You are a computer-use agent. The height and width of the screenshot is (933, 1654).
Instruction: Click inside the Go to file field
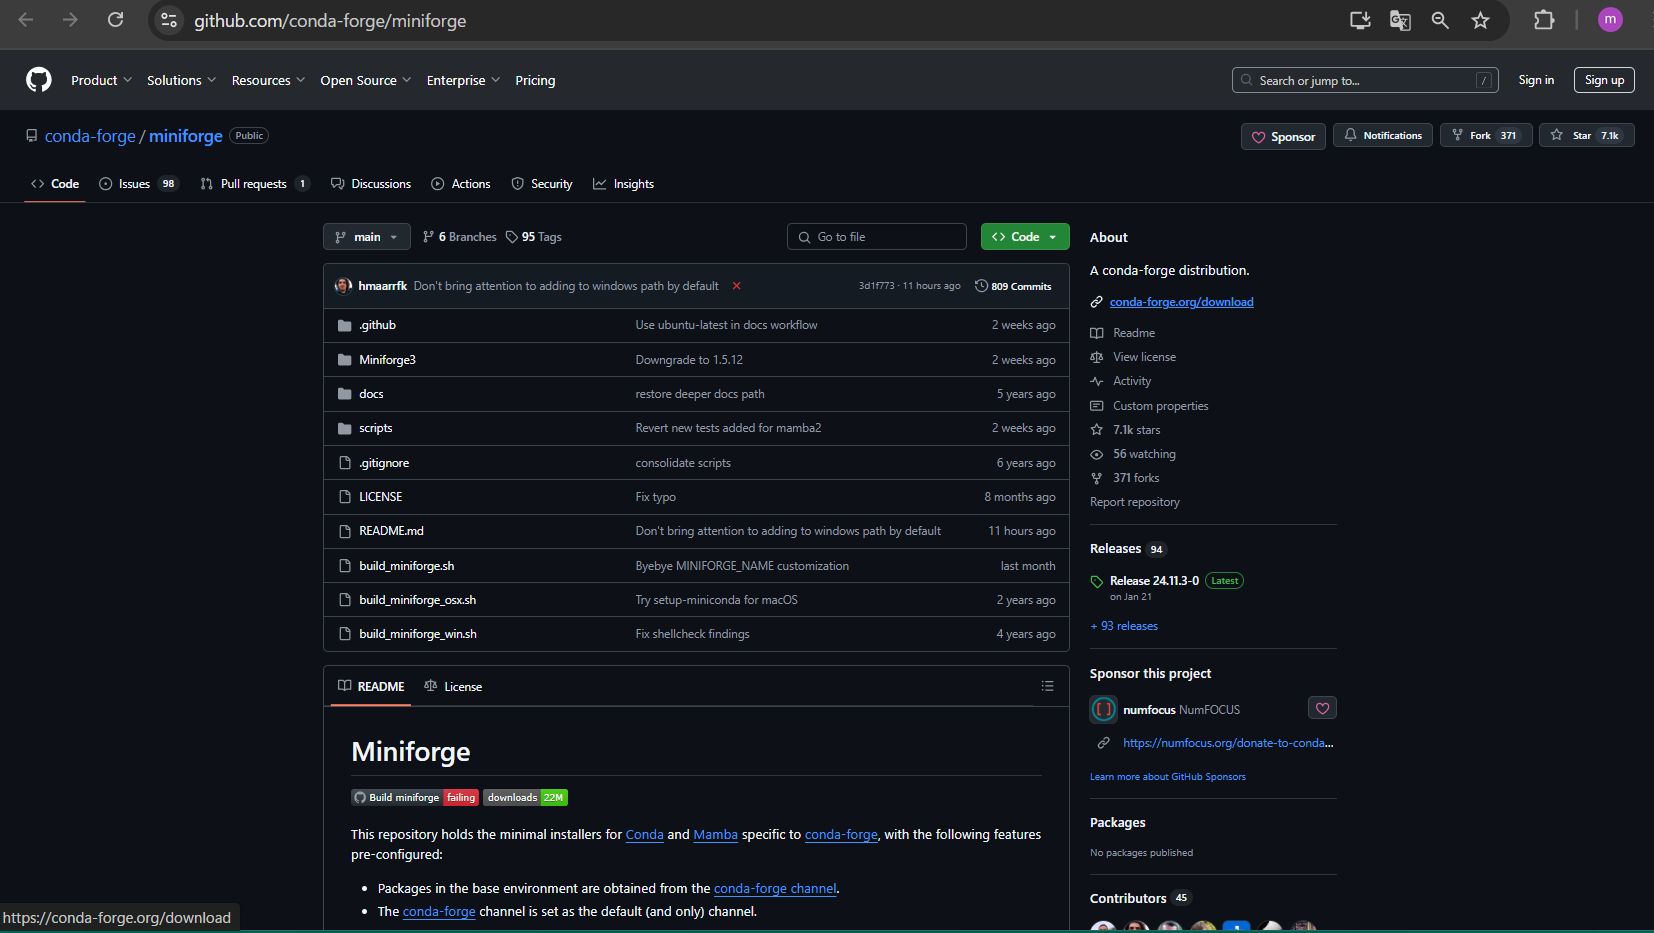(877, 236)
